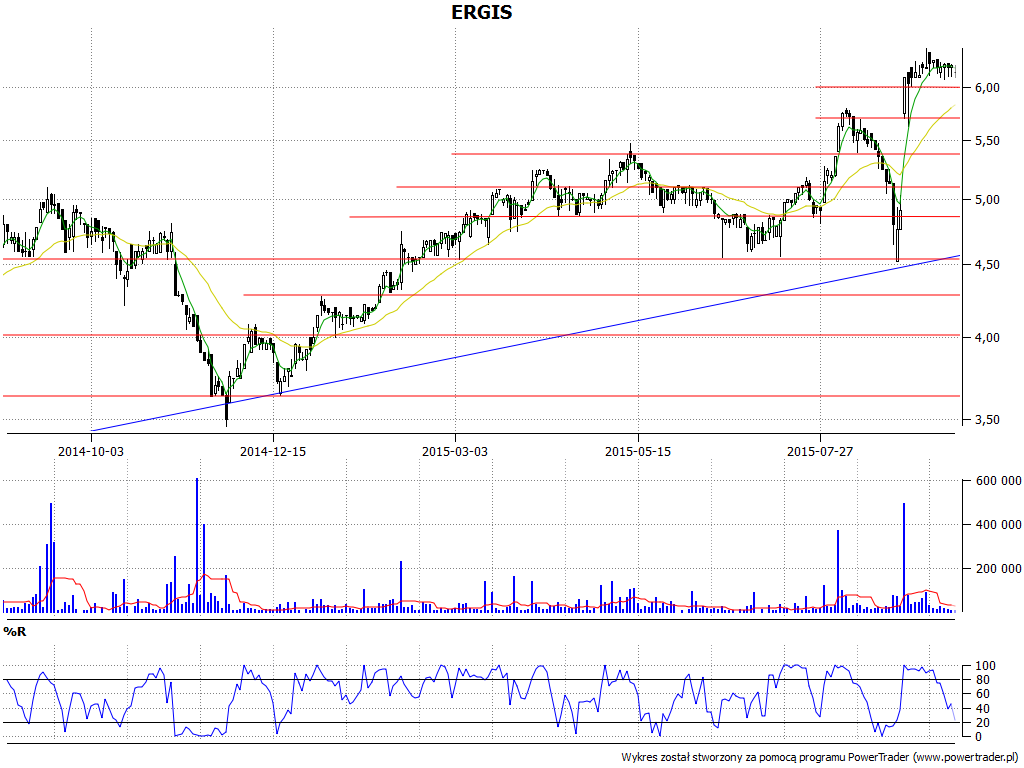Select the 2014-12-15 date label
Screen dimensions: 1024x768
(x=273, y=451)
